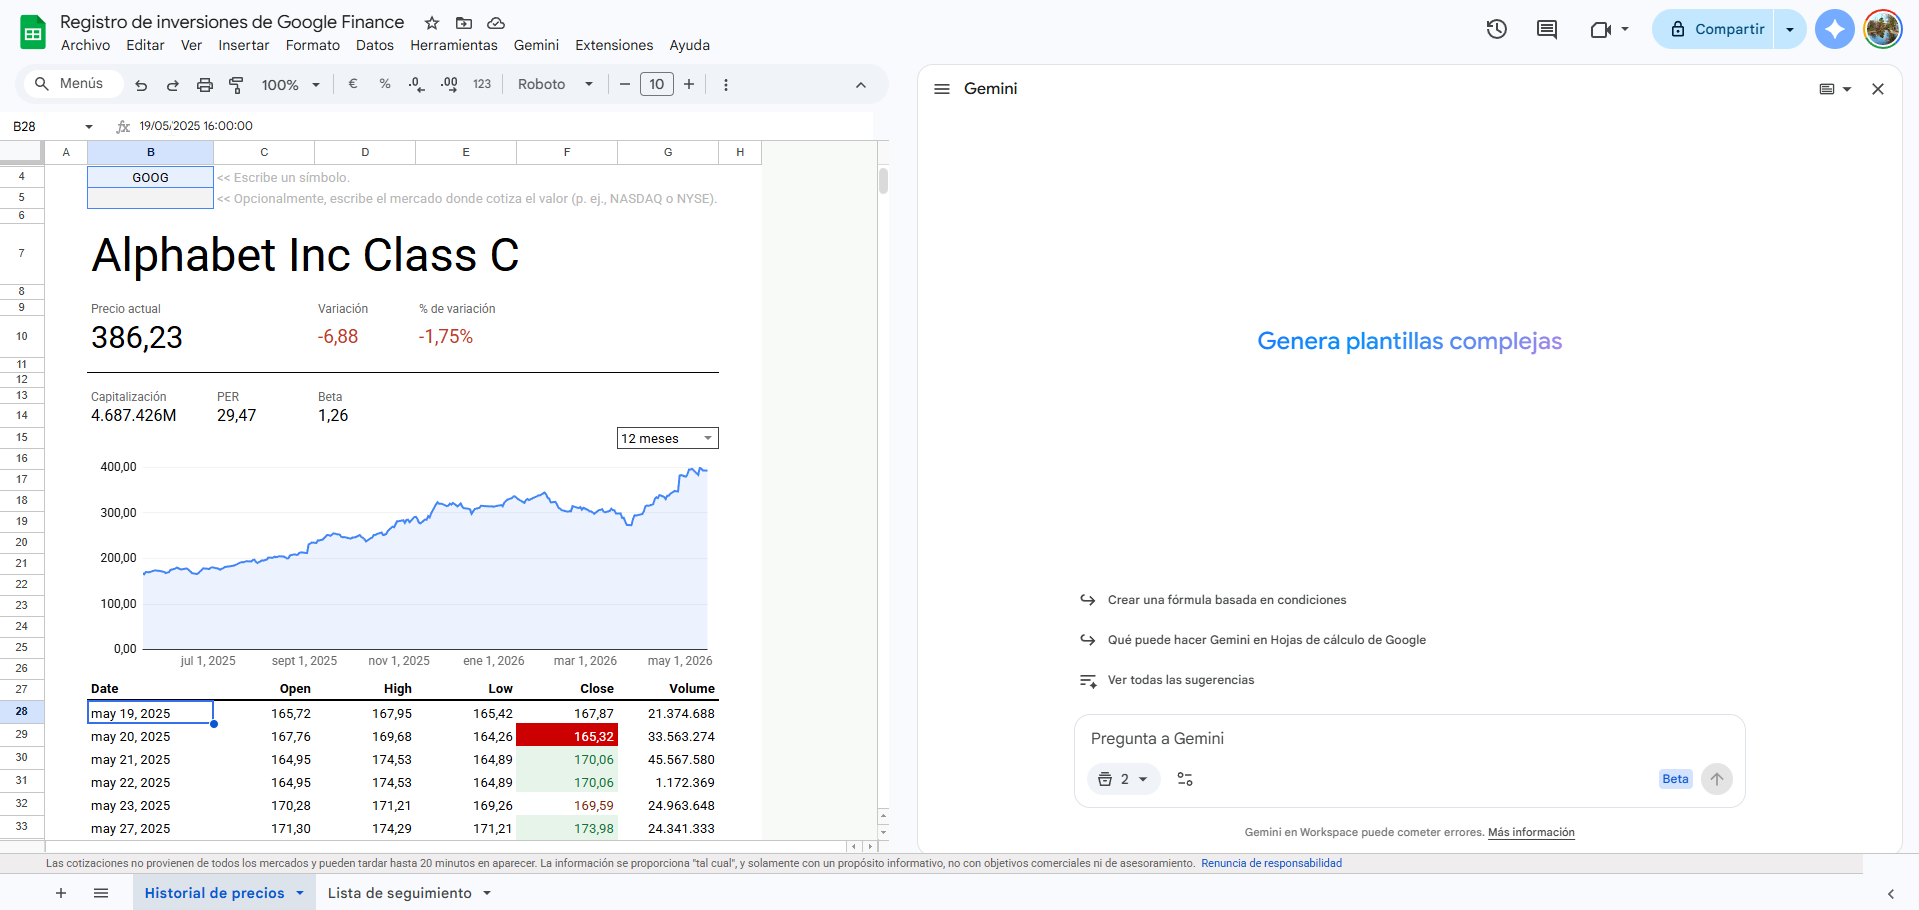Viewport: 1919px width, 910px height.
Task: Click the Gemini send arrow button
Action: click(x=1717, y=779)
